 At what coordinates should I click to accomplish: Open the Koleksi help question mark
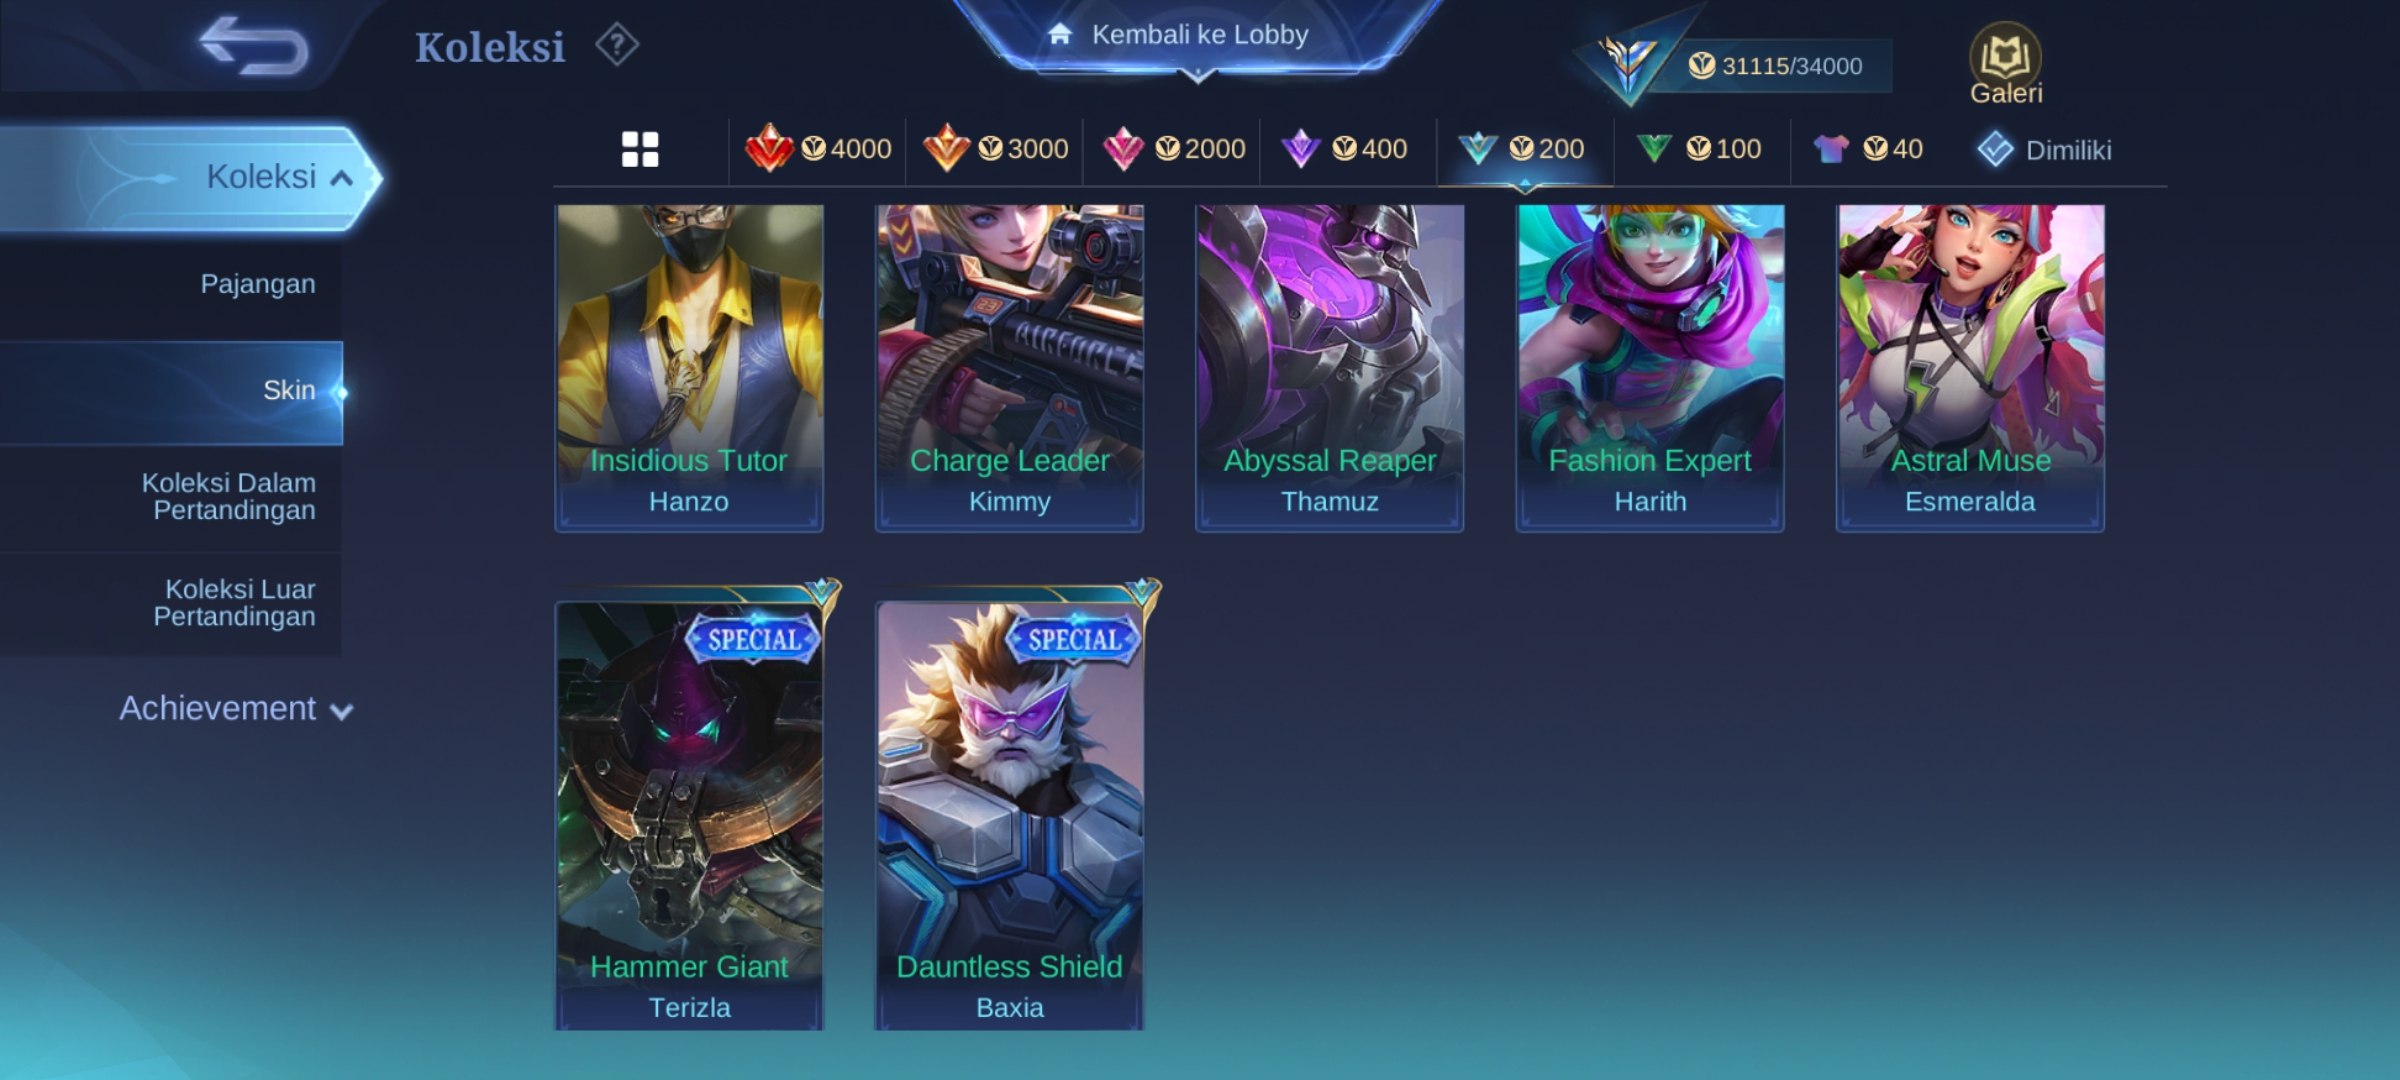coord(617,45)
